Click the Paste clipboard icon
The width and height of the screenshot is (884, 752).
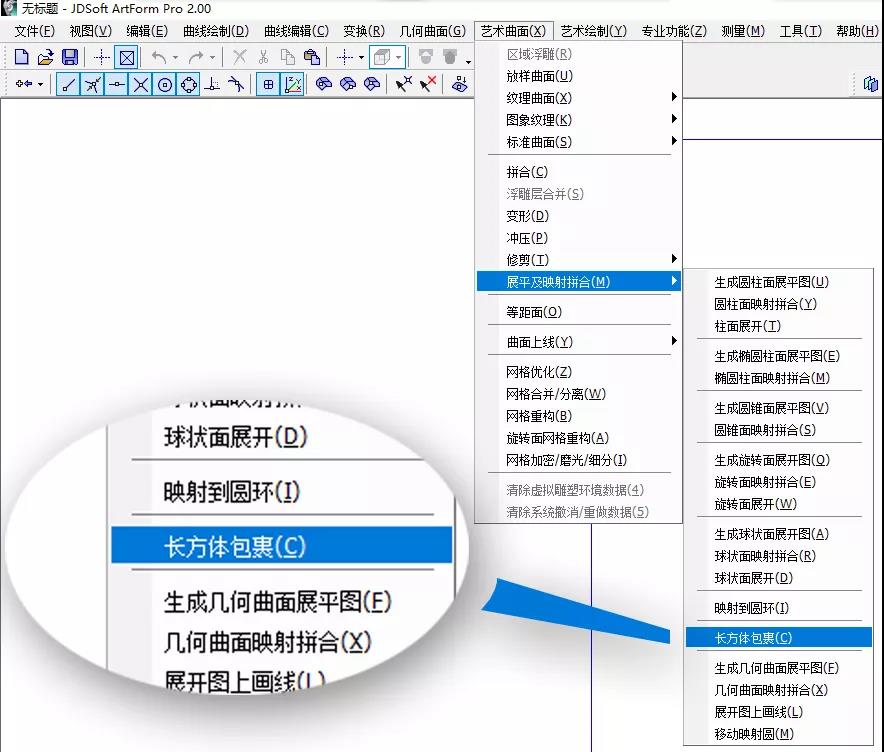[x=312, y=57]
